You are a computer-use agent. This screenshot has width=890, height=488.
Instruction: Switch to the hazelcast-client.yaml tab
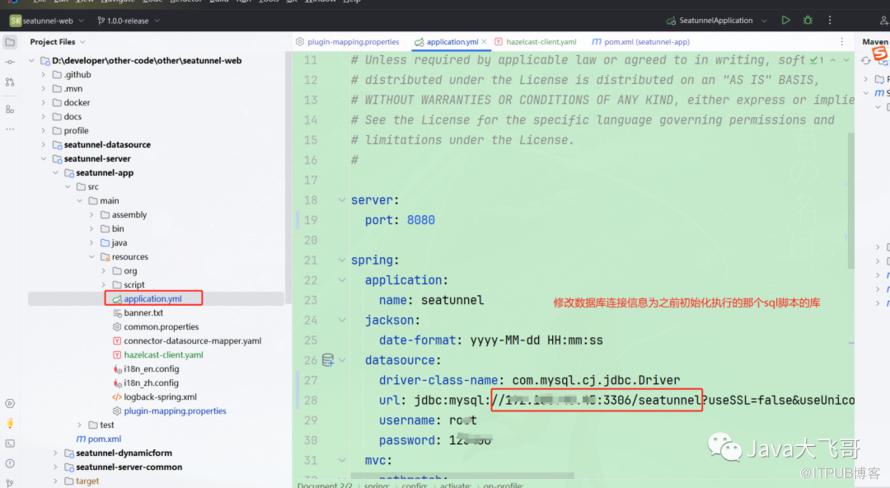[x=540, y=42]
